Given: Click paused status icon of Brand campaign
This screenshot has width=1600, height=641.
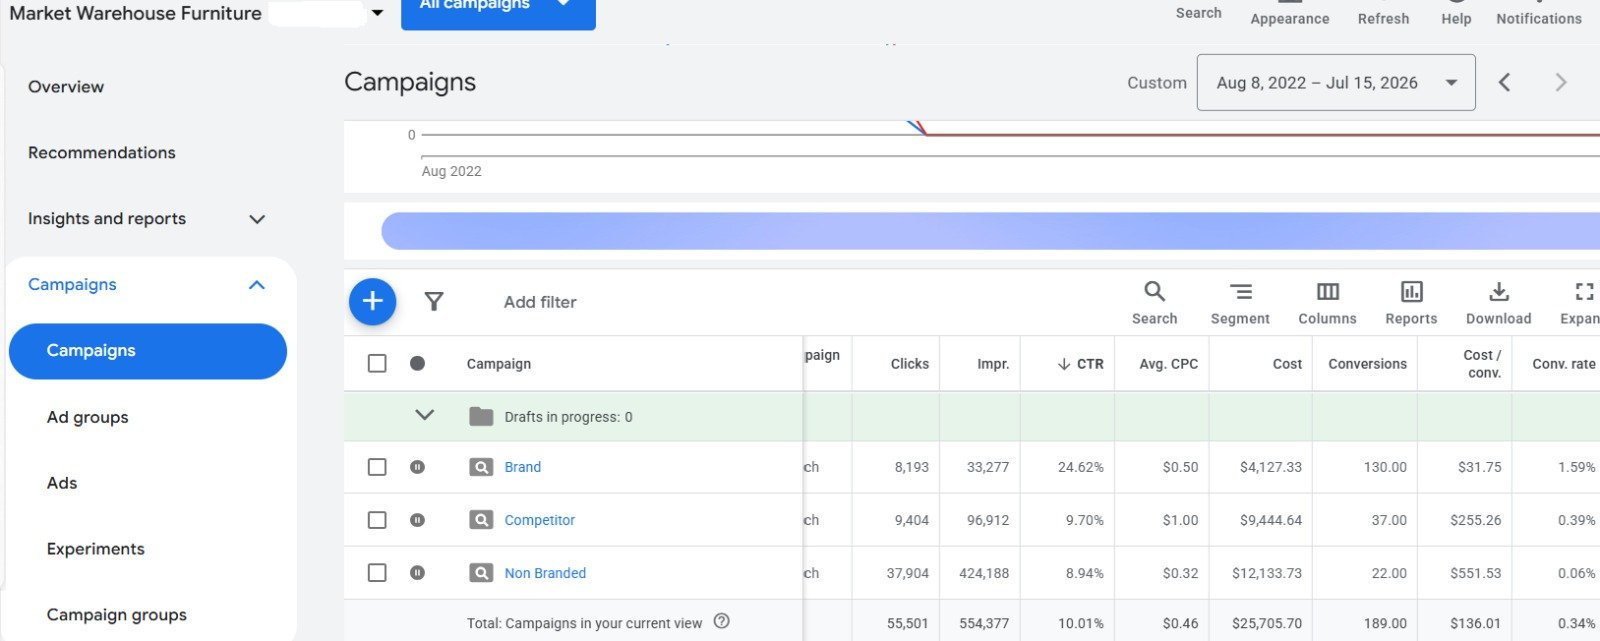Looking at the screenshot, I should click(x=417, y=467).
